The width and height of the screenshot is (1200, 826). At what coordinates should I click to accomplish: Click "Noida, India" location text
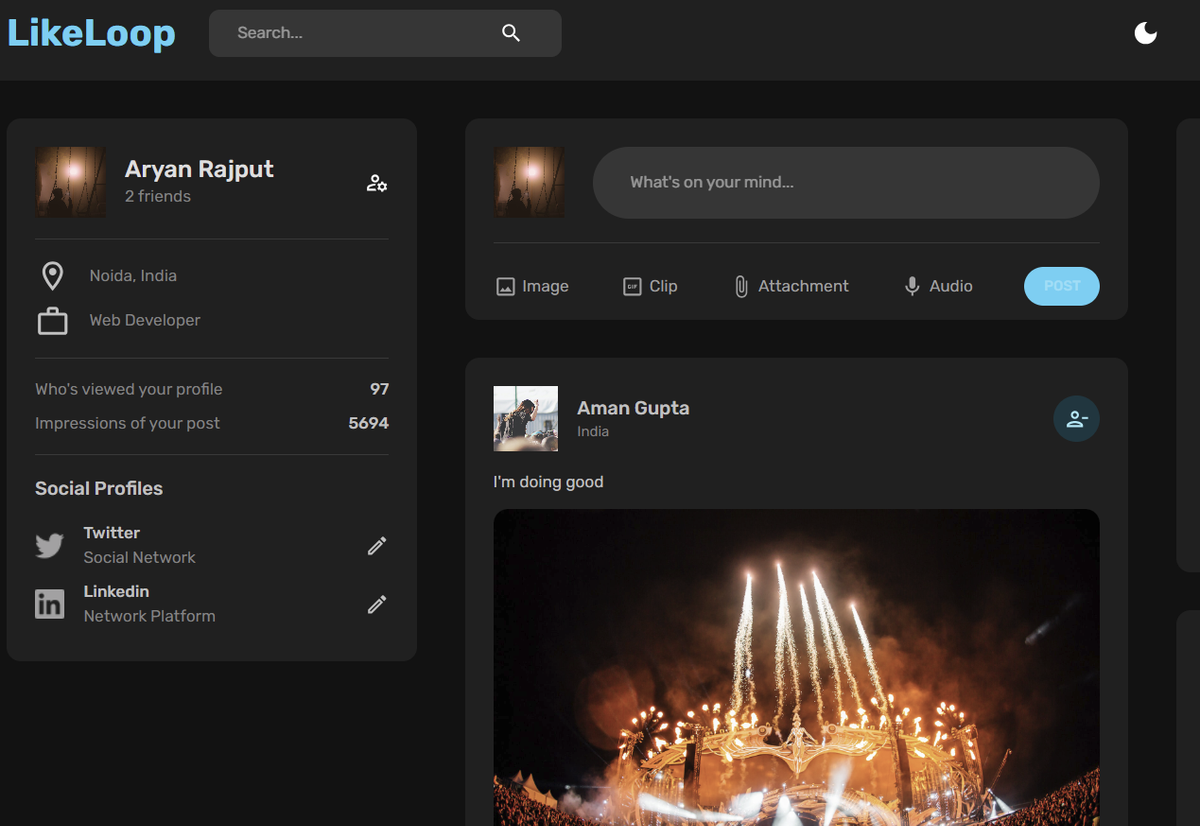point(133,276)
